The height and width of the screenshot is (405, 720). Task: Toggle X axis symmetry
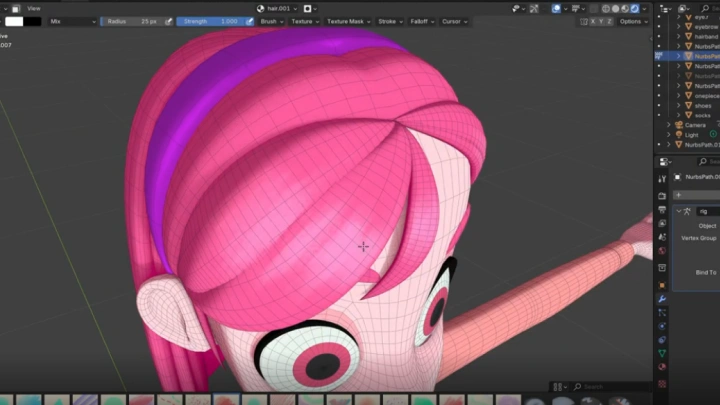(593, 22)
